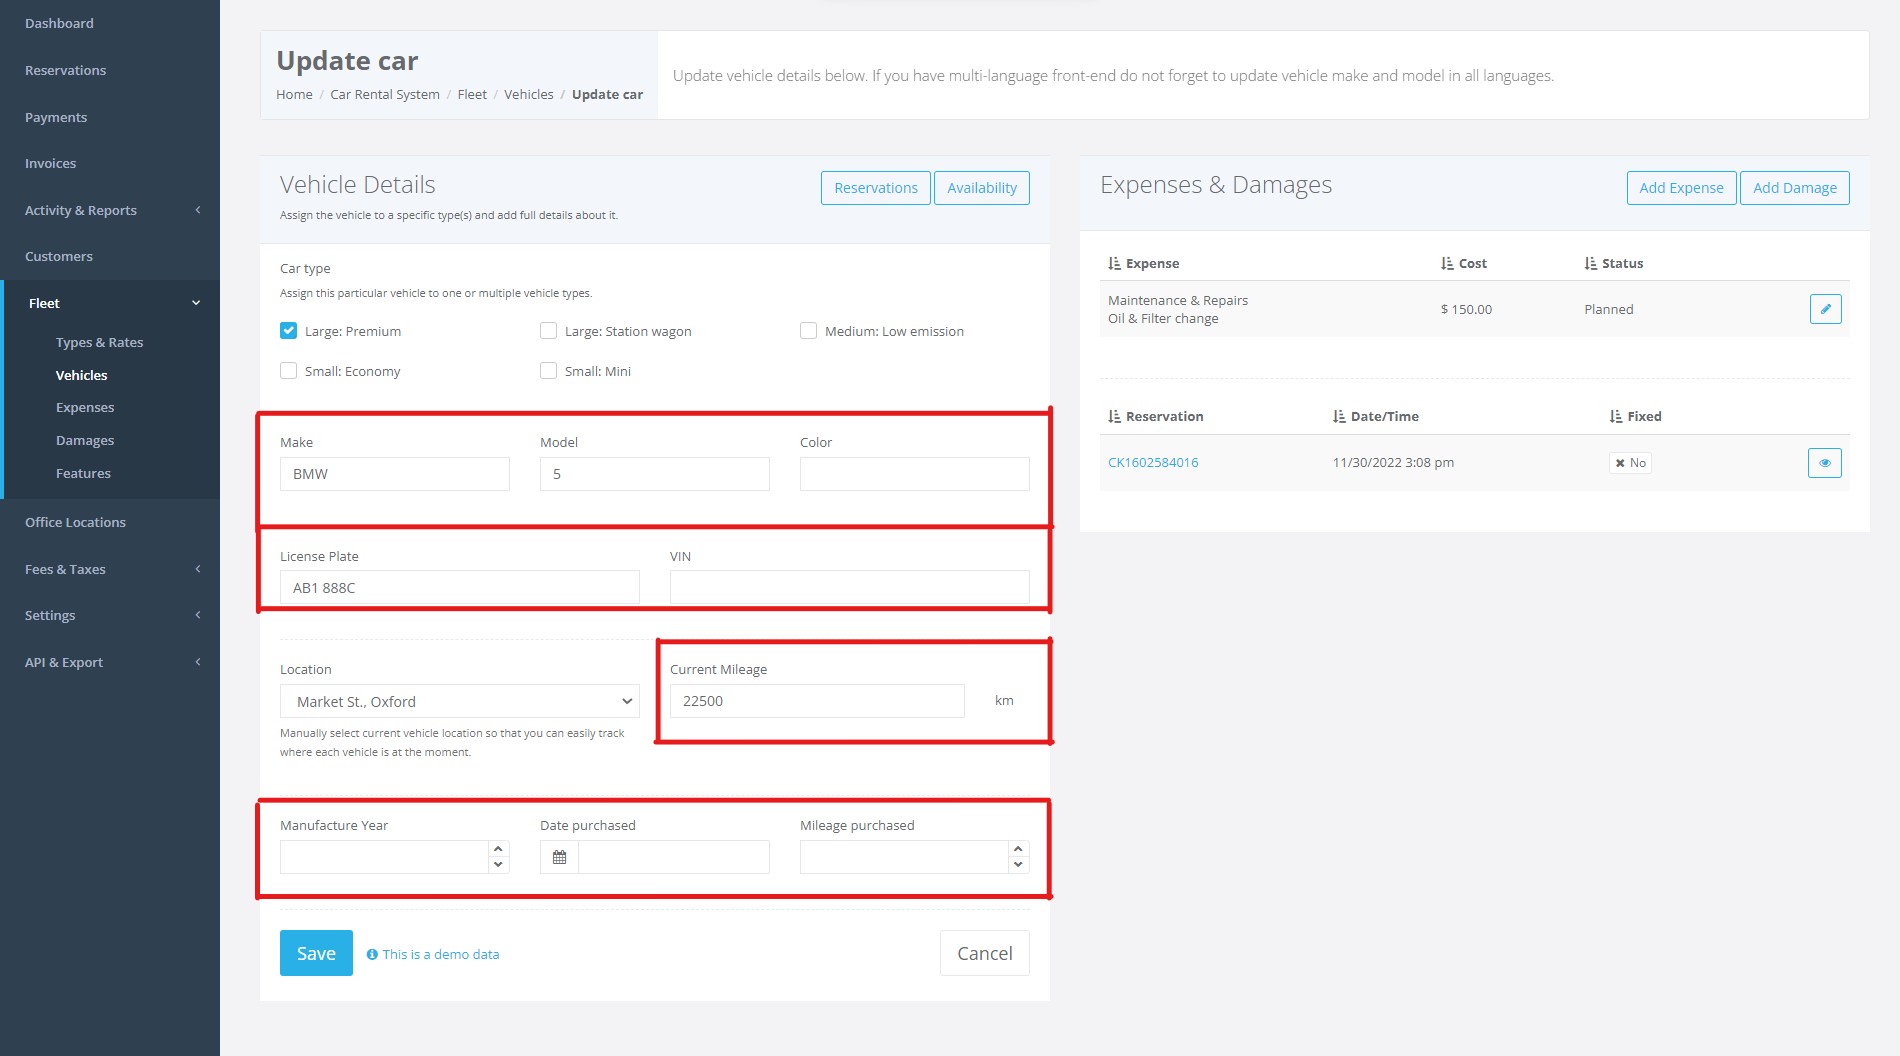Open Office Locations in sidebar
This screenshot has width=1900, height=1056.
click(75, 522)
